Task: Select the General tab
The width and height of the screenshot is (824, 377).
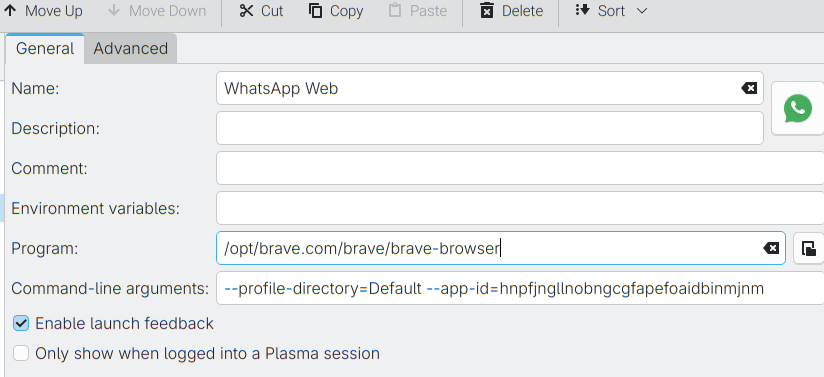Action: [45, 48]
